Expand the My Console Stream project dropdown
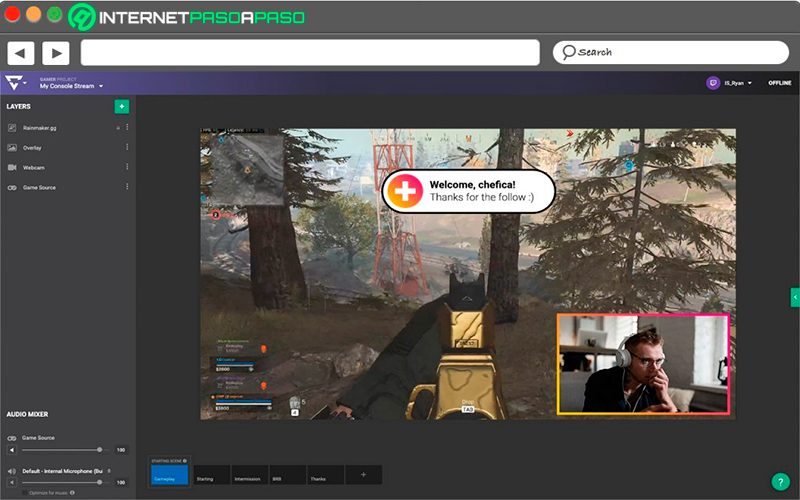 pyautogui.click(x=71, y=86)
